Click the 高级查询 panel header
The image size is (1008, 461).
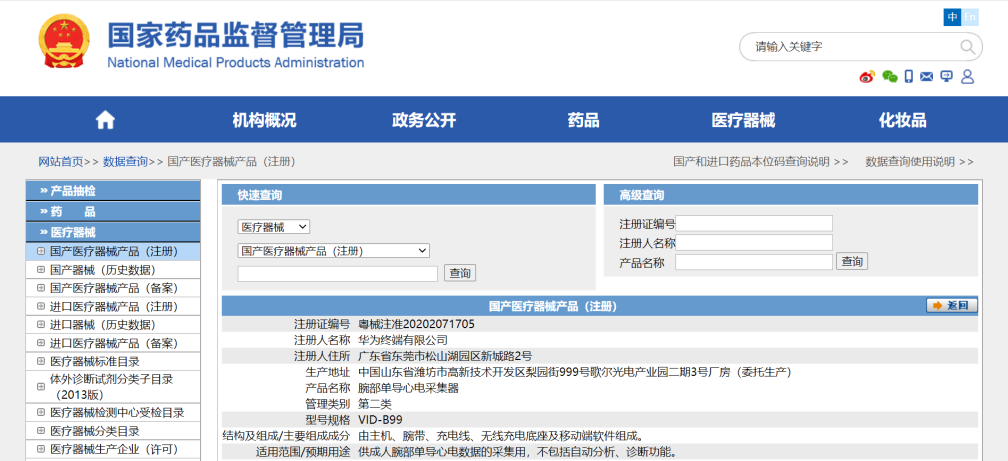791,195
